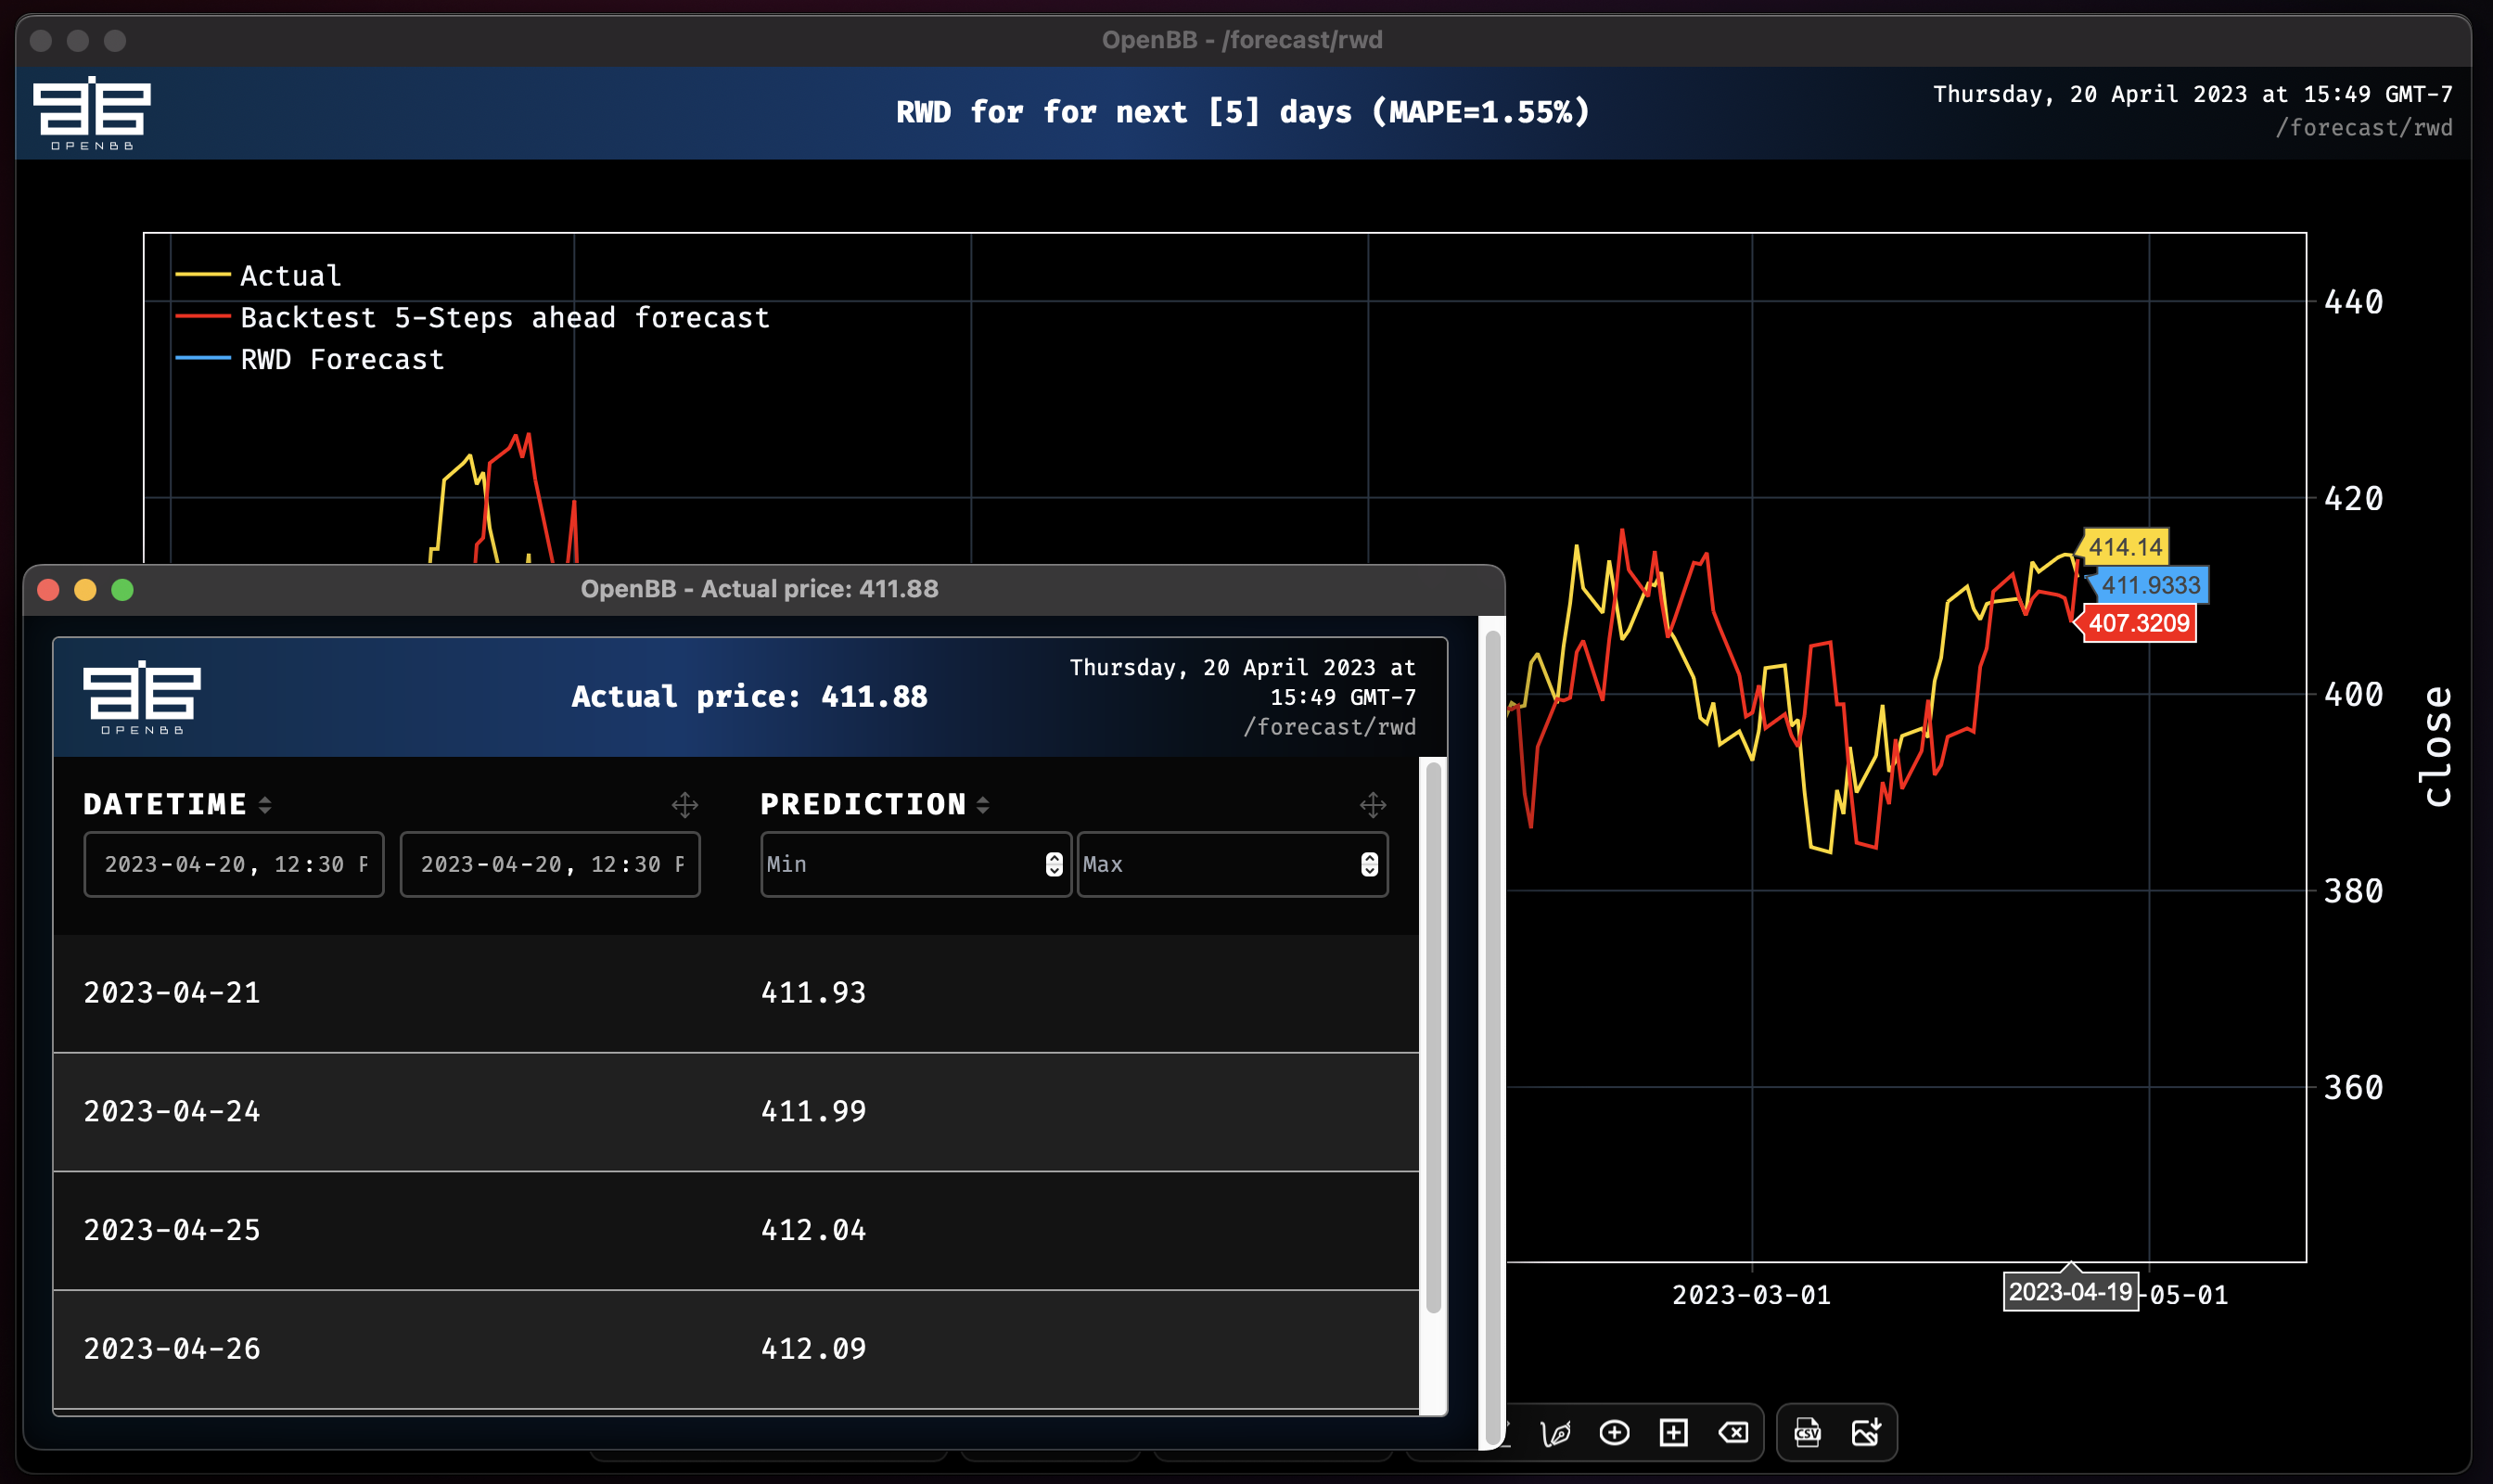
Task: Select the 2023-04-21 date cell
Action: pyautogui.click(x=172, y=993)
